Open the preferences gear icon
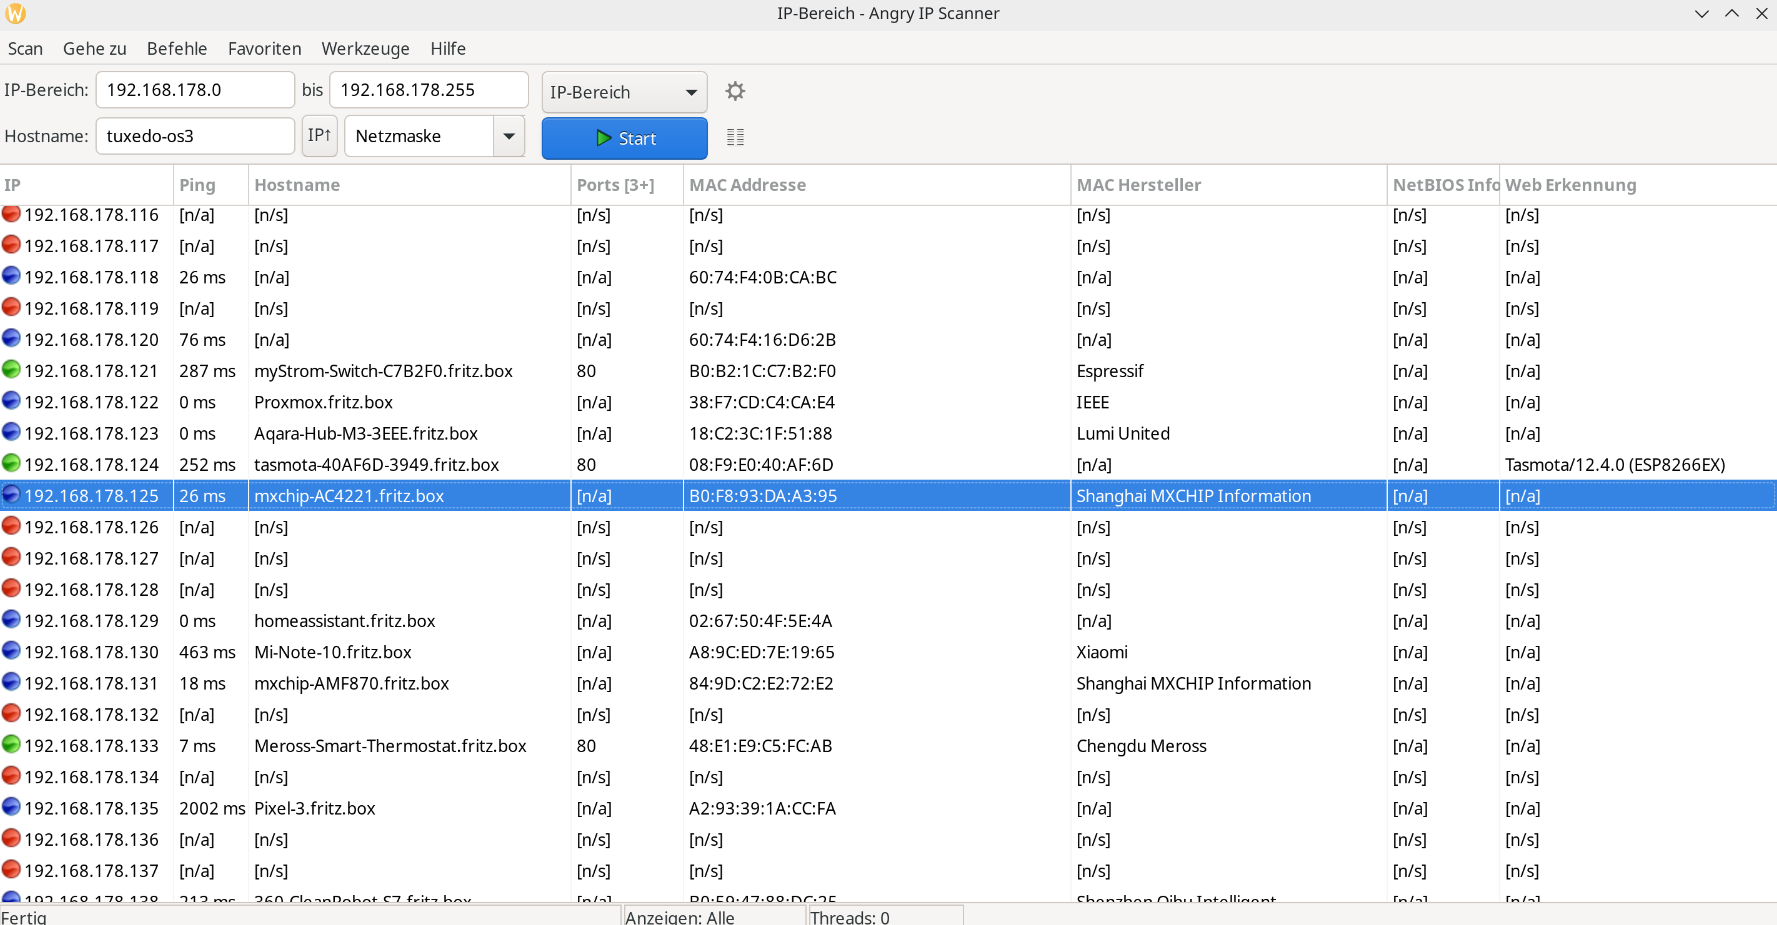This screenshot has width=1777, height=925. pos(735,91)
